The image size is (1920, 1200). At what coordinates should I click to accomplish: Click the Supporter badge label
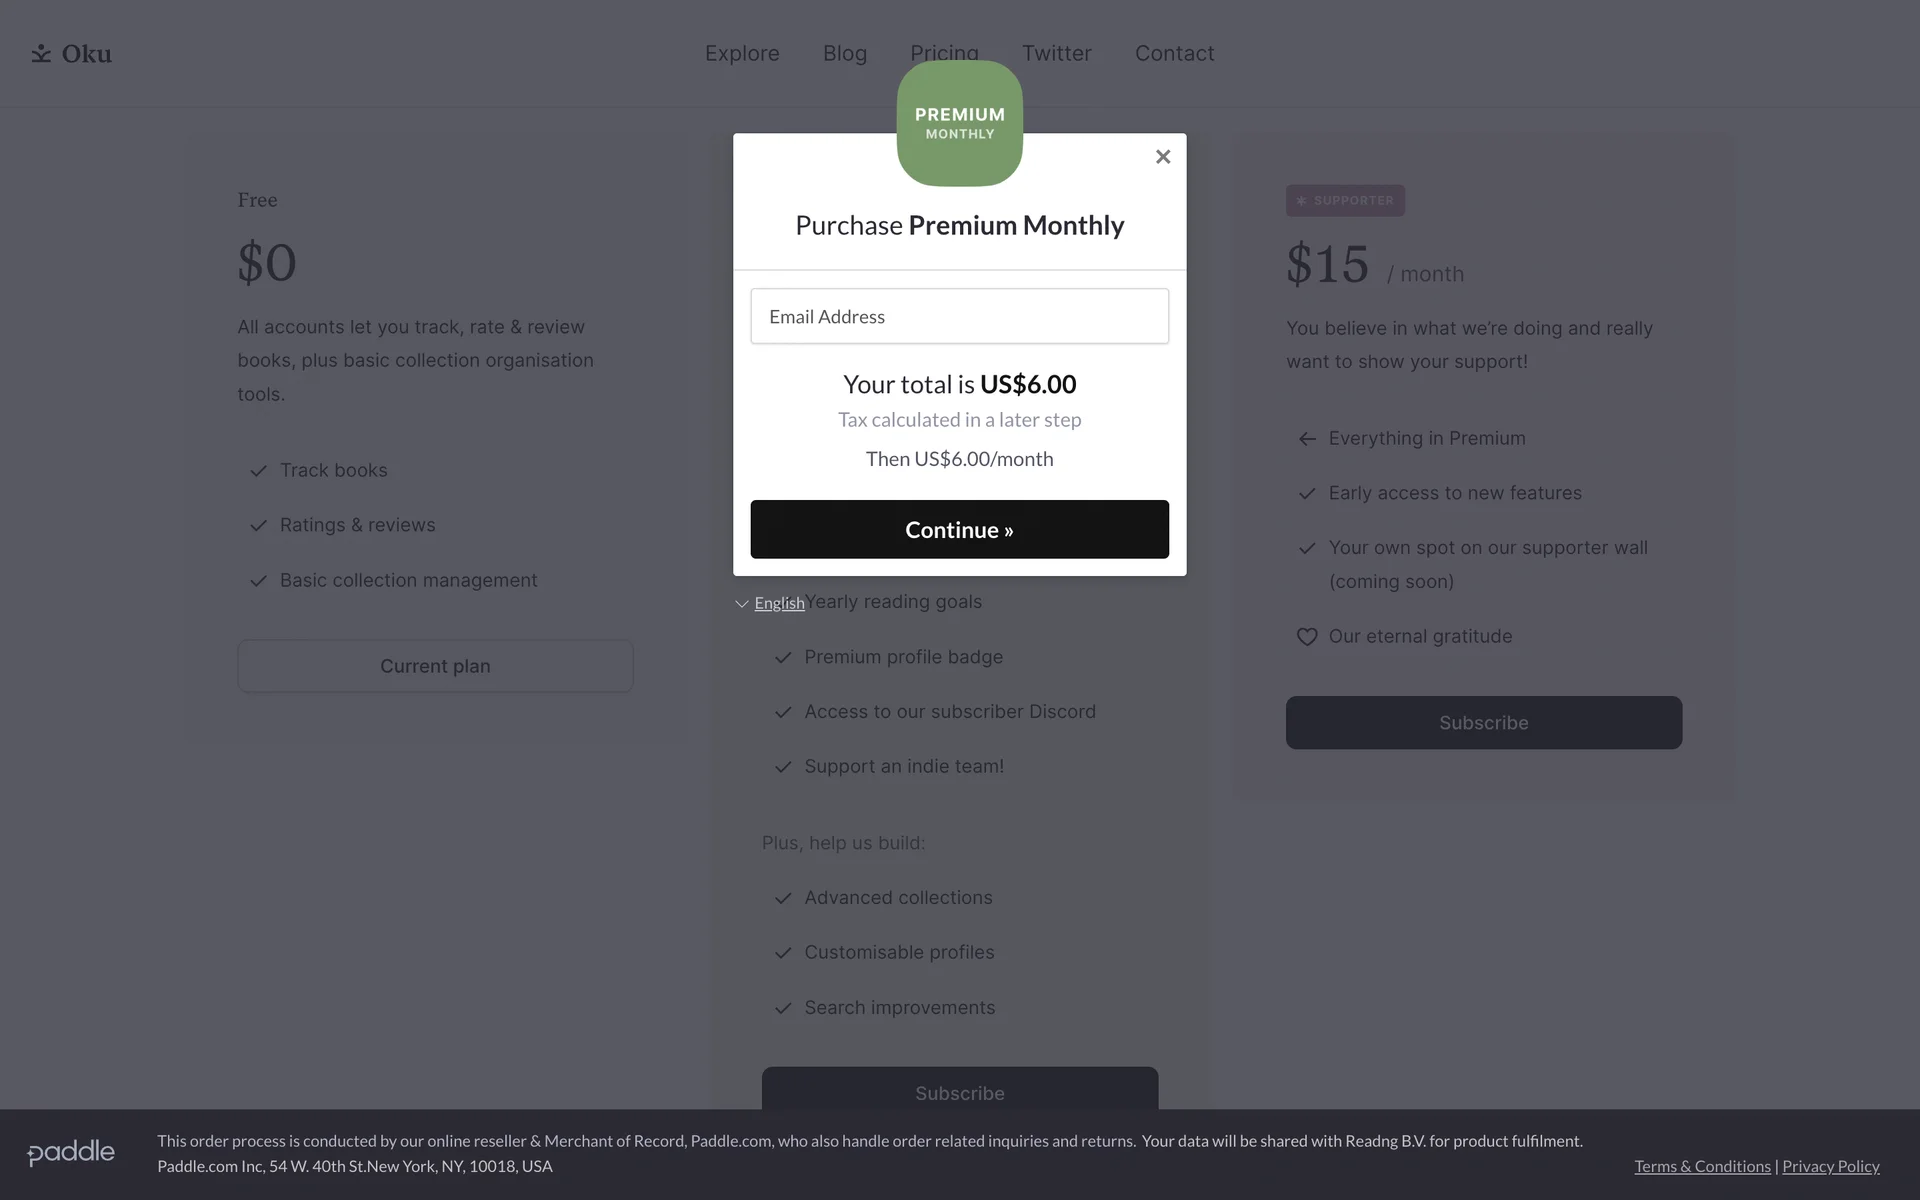[1345, 201]
